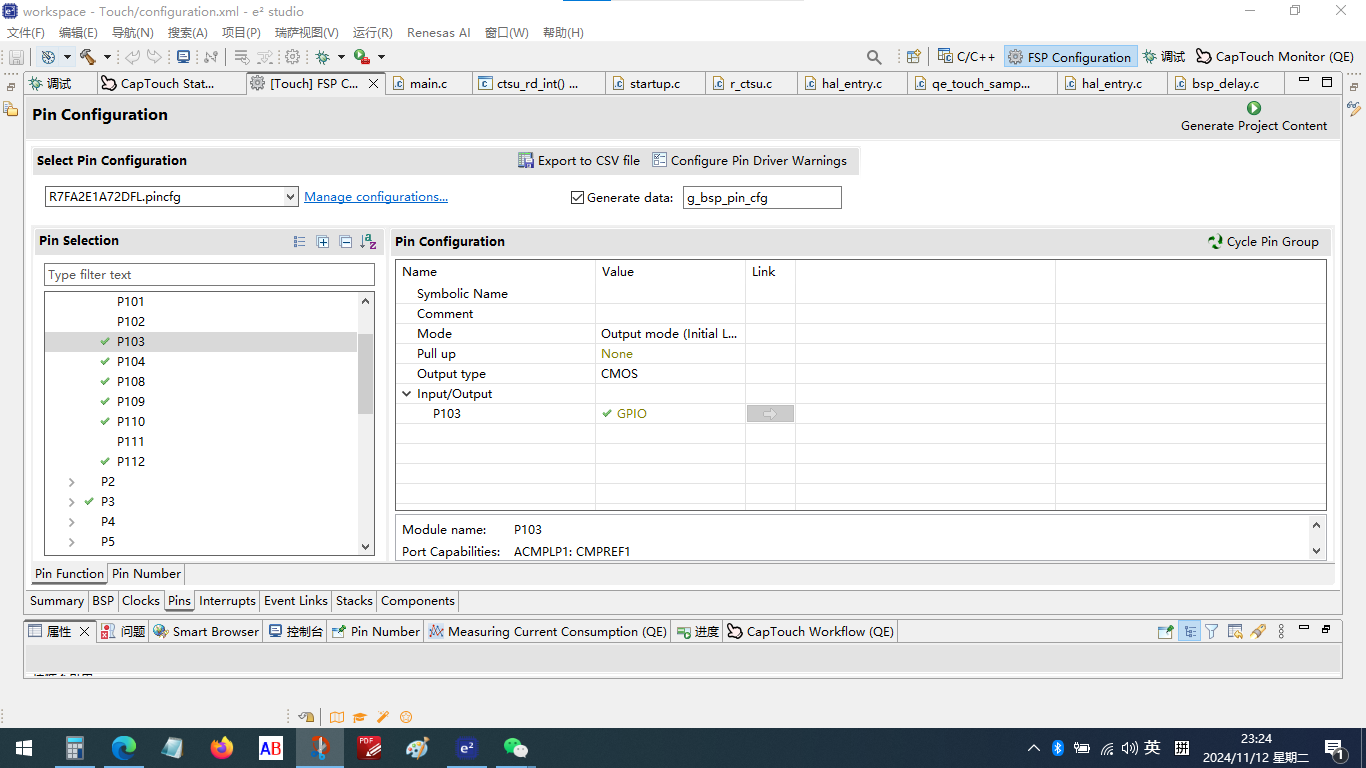This screenshot has width=1366, height=768.
Task: Click the run with red toolbox icon
Action: point(362,57)
